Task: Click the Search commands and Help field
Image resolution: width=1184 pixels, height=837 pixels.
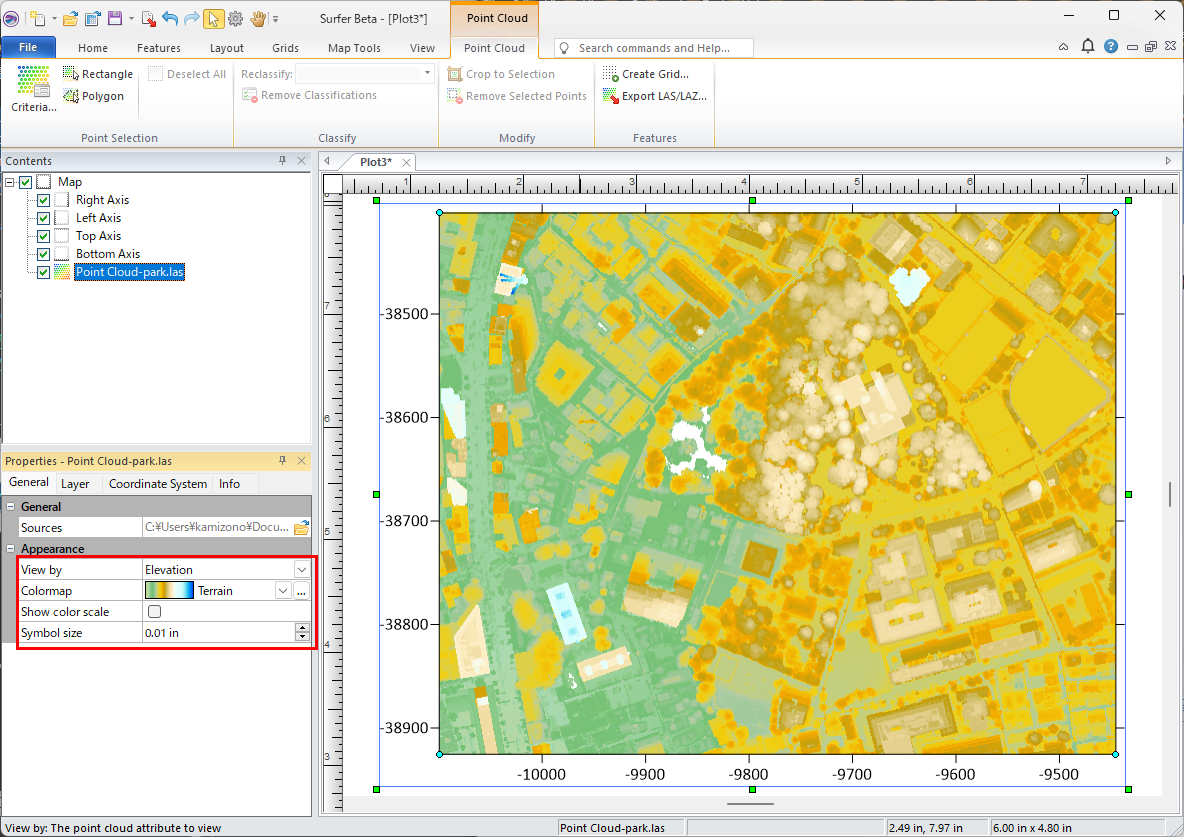Action: (654, 48)
